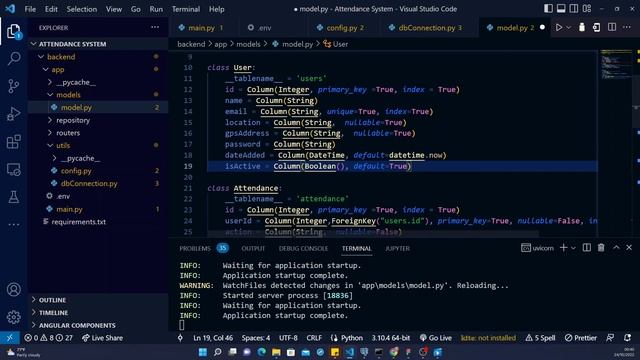640x360 pixels.
Task: Close the terminal panel
Action: click(x=629, y=248)
